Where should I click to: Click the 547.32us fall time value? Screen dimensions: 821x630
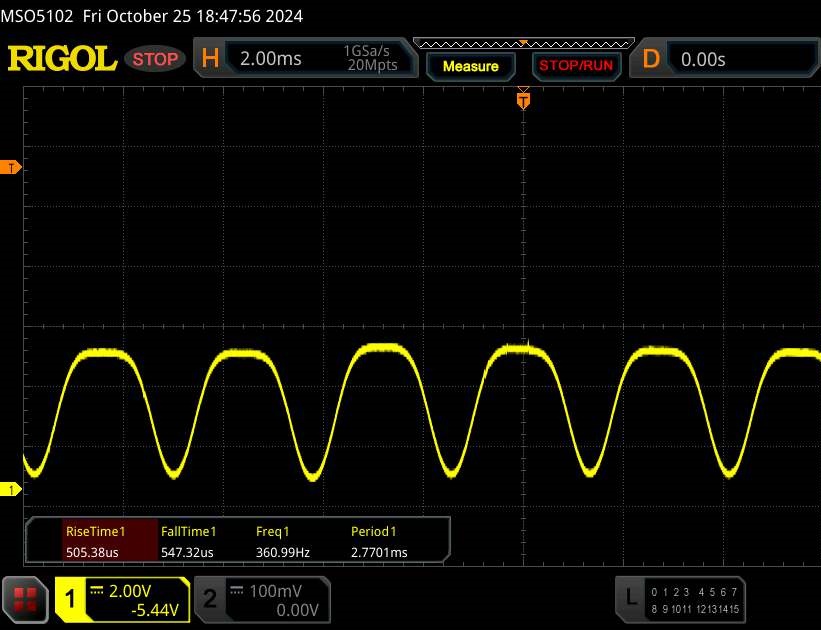click(187, 552)
